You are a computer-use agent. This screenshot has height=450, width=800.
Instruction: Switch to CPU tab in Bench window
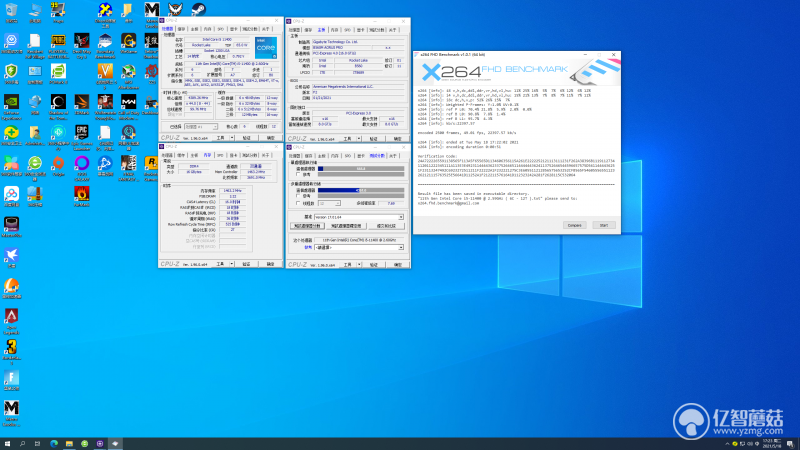coord(295,156)
